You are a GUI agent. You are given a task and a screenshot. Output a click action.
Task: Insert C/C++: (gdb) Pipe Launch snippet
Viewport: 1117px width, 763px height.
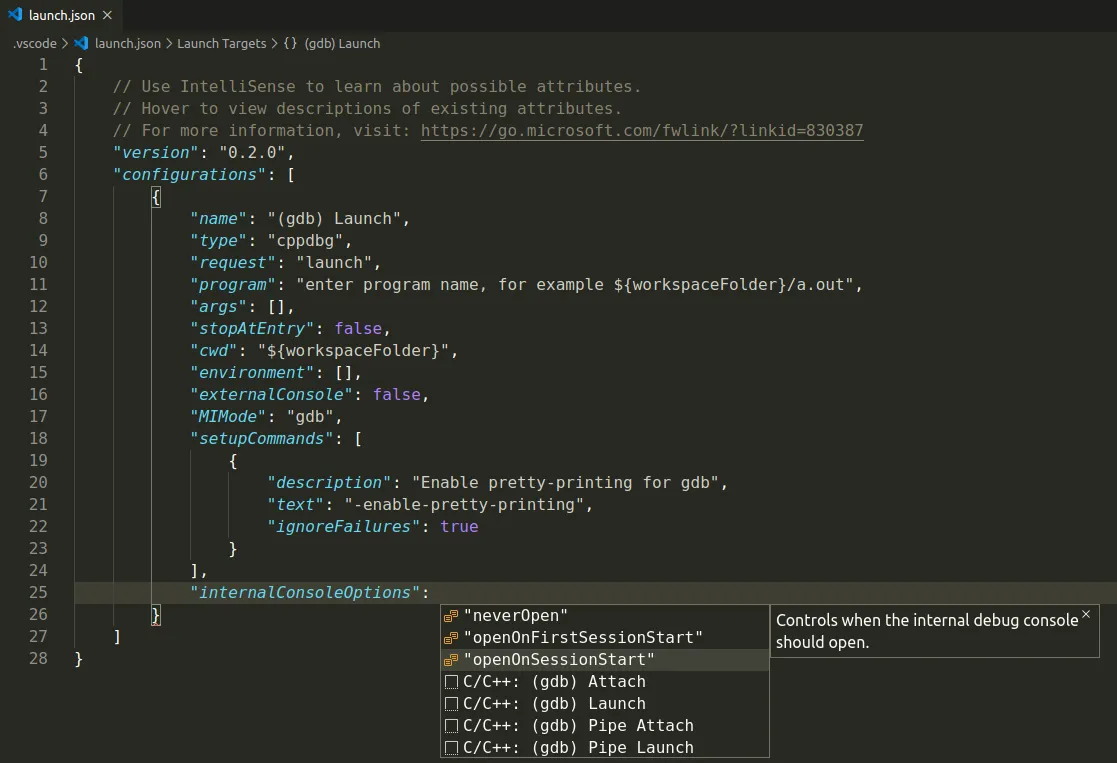click(x=605, y=747)
